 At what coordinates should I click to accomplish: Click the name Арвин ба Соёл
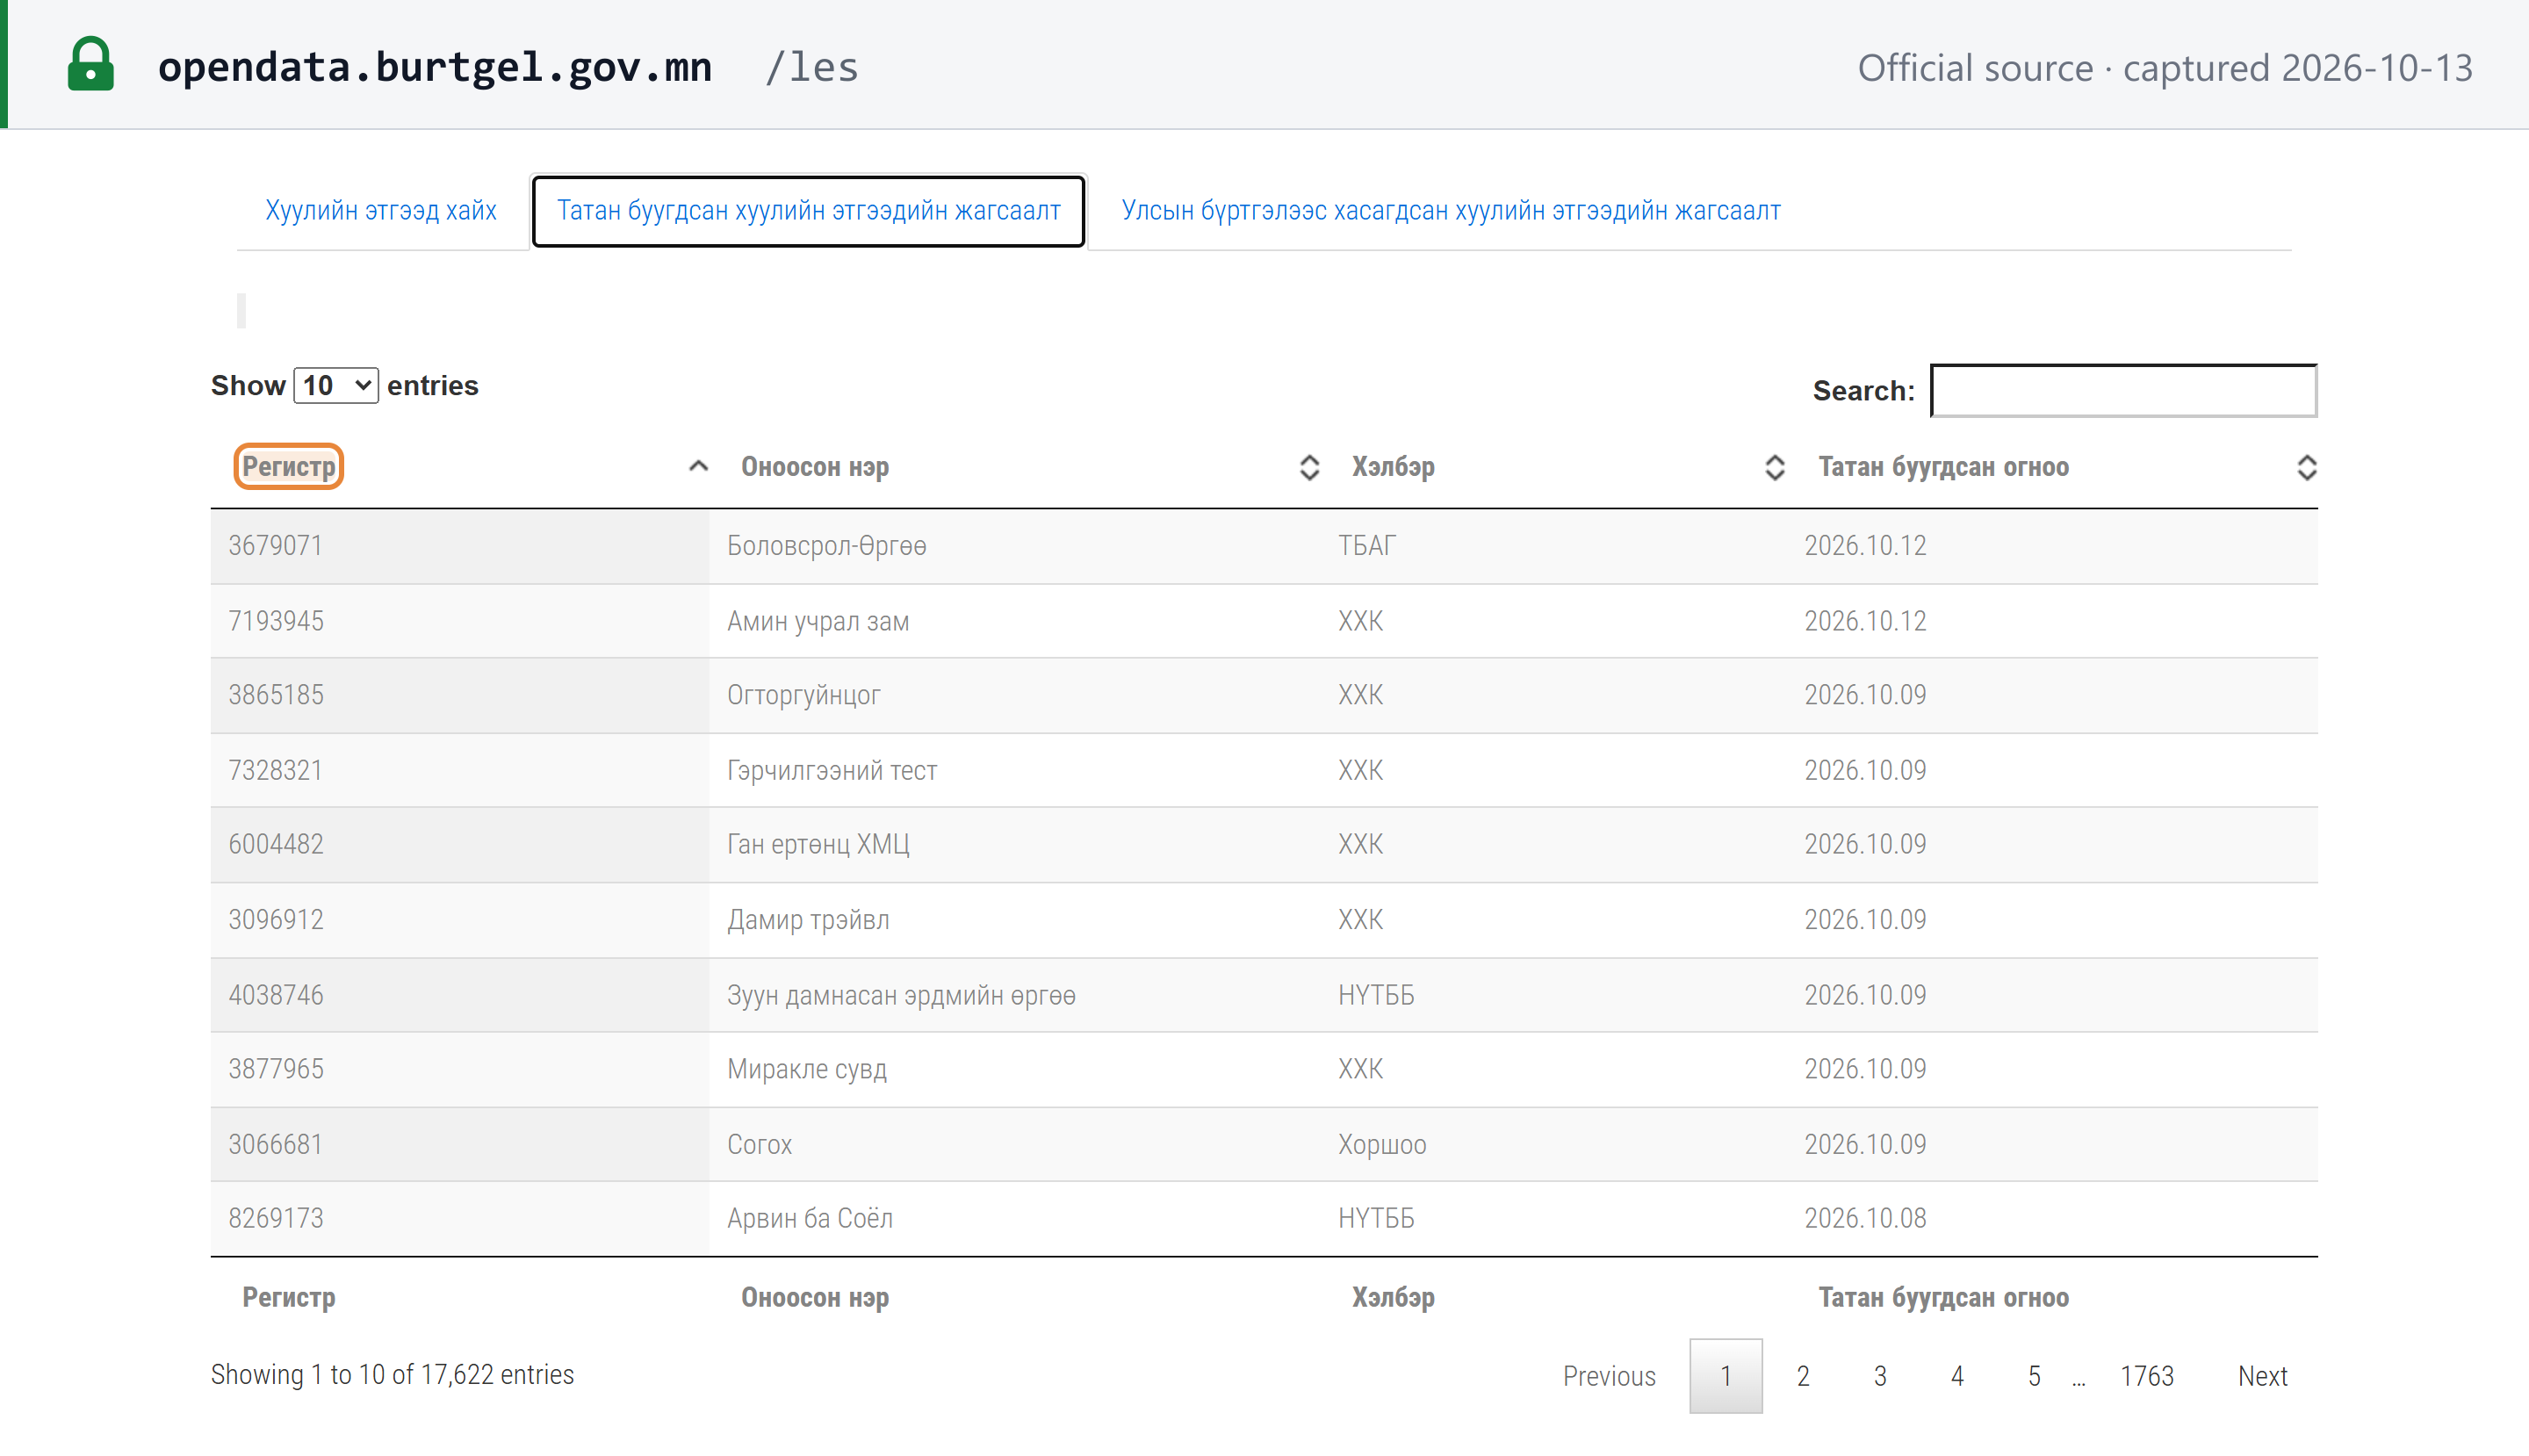810,1218
